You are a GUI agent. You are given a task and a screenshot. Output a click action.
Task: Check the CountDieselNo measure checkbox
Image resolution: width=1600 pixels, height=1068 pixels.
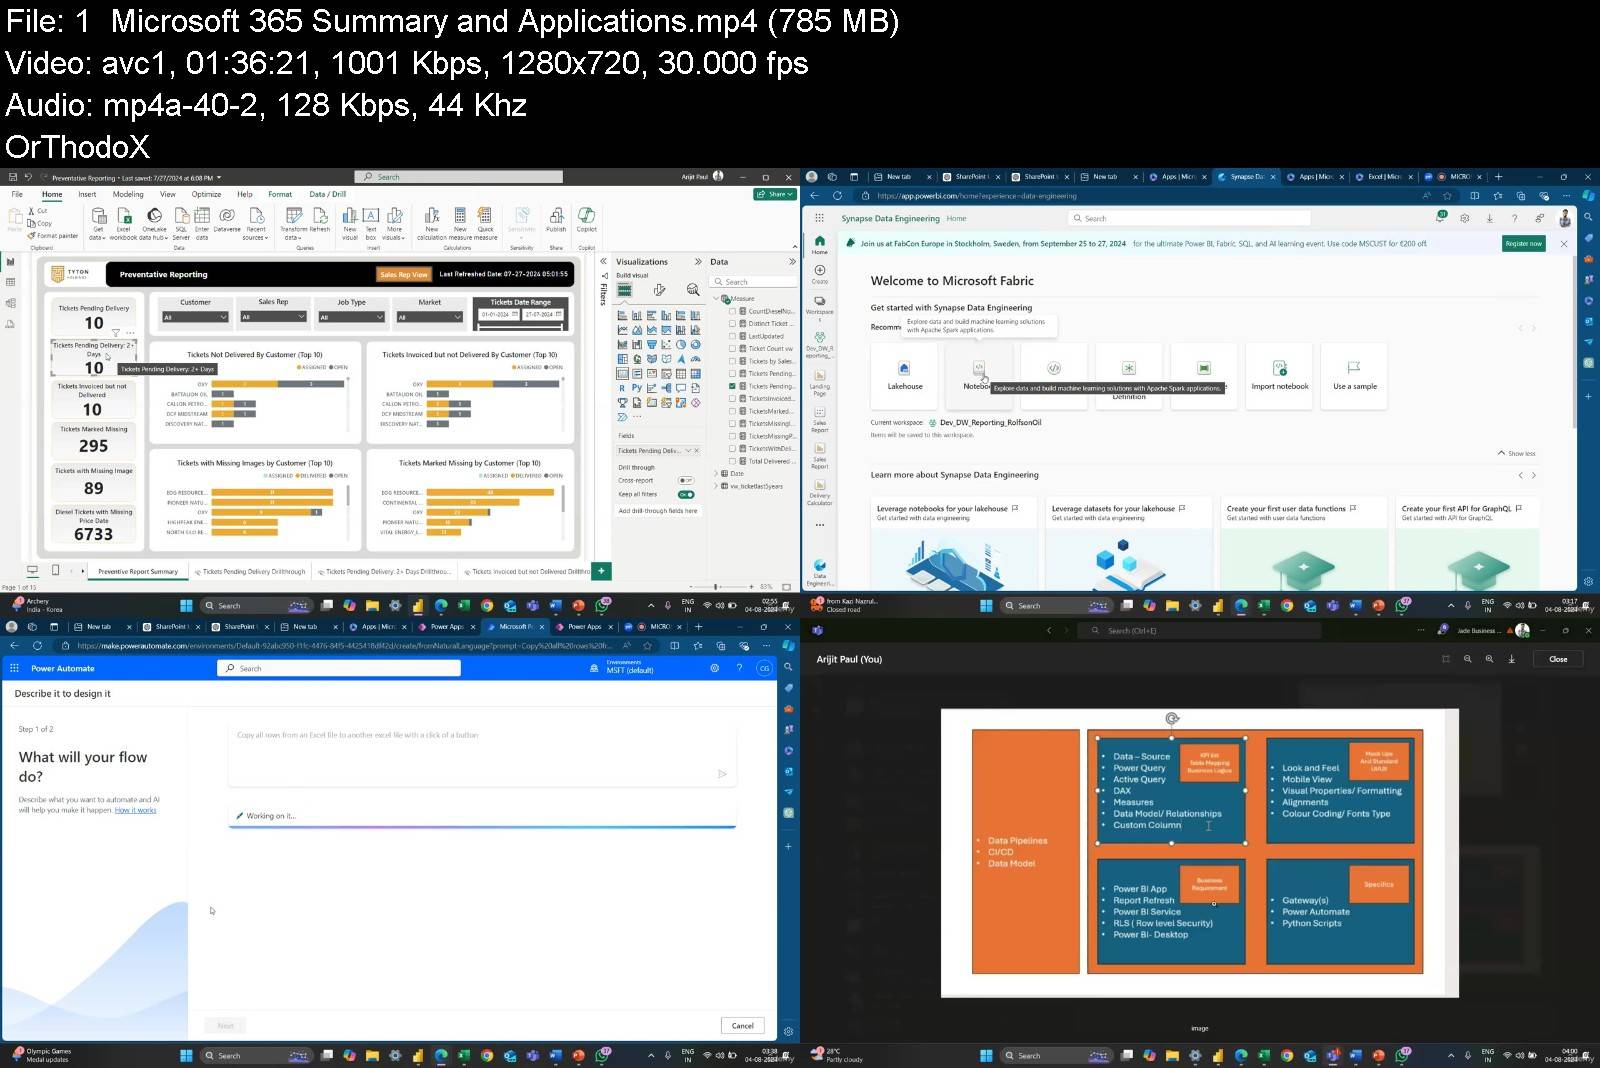[732, 311]
